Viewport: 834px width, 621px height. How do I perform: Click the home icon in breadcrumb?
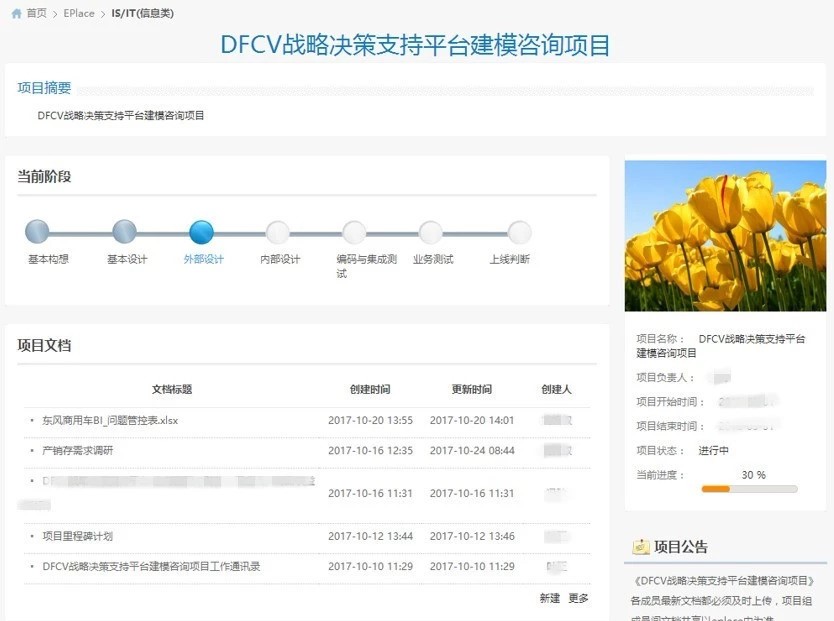tap(16, 13)
